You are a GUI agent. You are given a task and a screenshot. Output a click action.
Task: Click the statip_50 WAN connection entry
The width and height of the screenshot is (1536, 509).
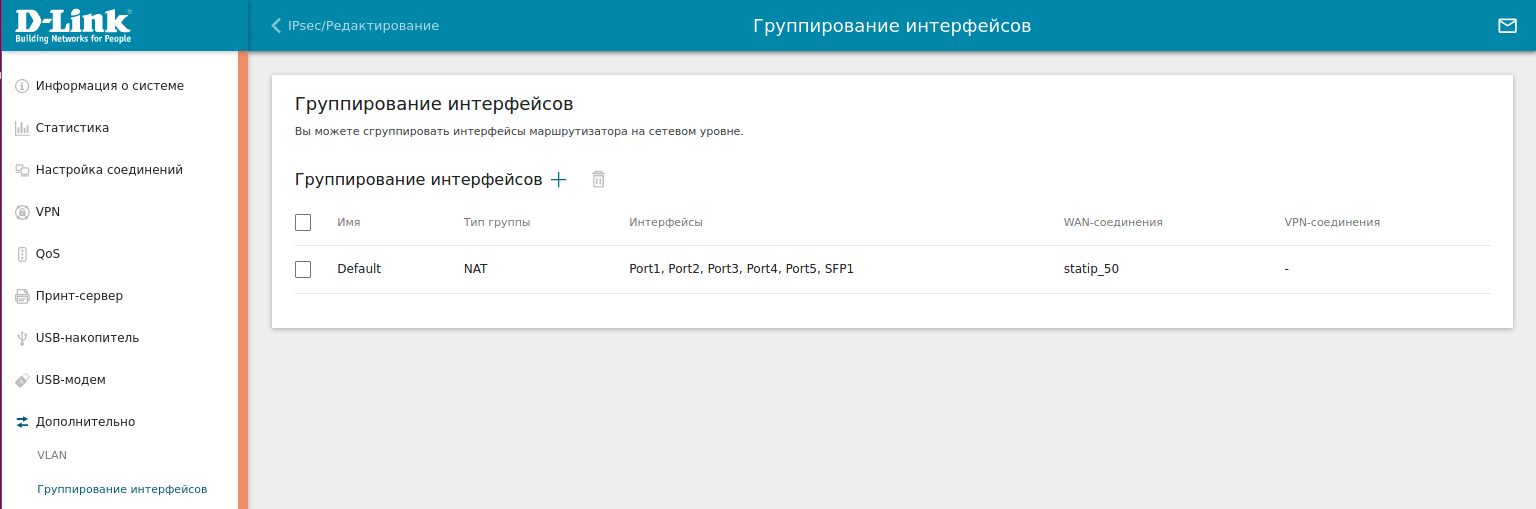click(x=1091, y=269)
